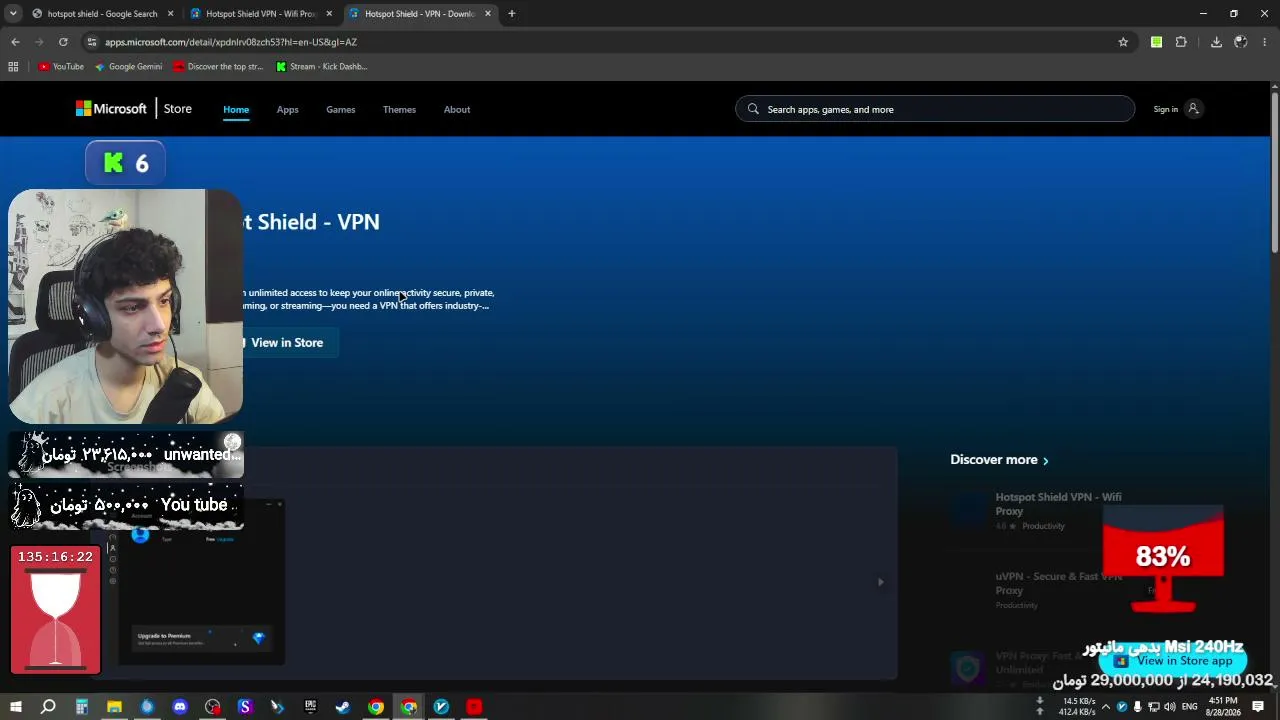The image size is (1280, 720).
Task: Switch to Hotspot Shield VPN - Wifi Proxy tab
Action: [262, 14]
